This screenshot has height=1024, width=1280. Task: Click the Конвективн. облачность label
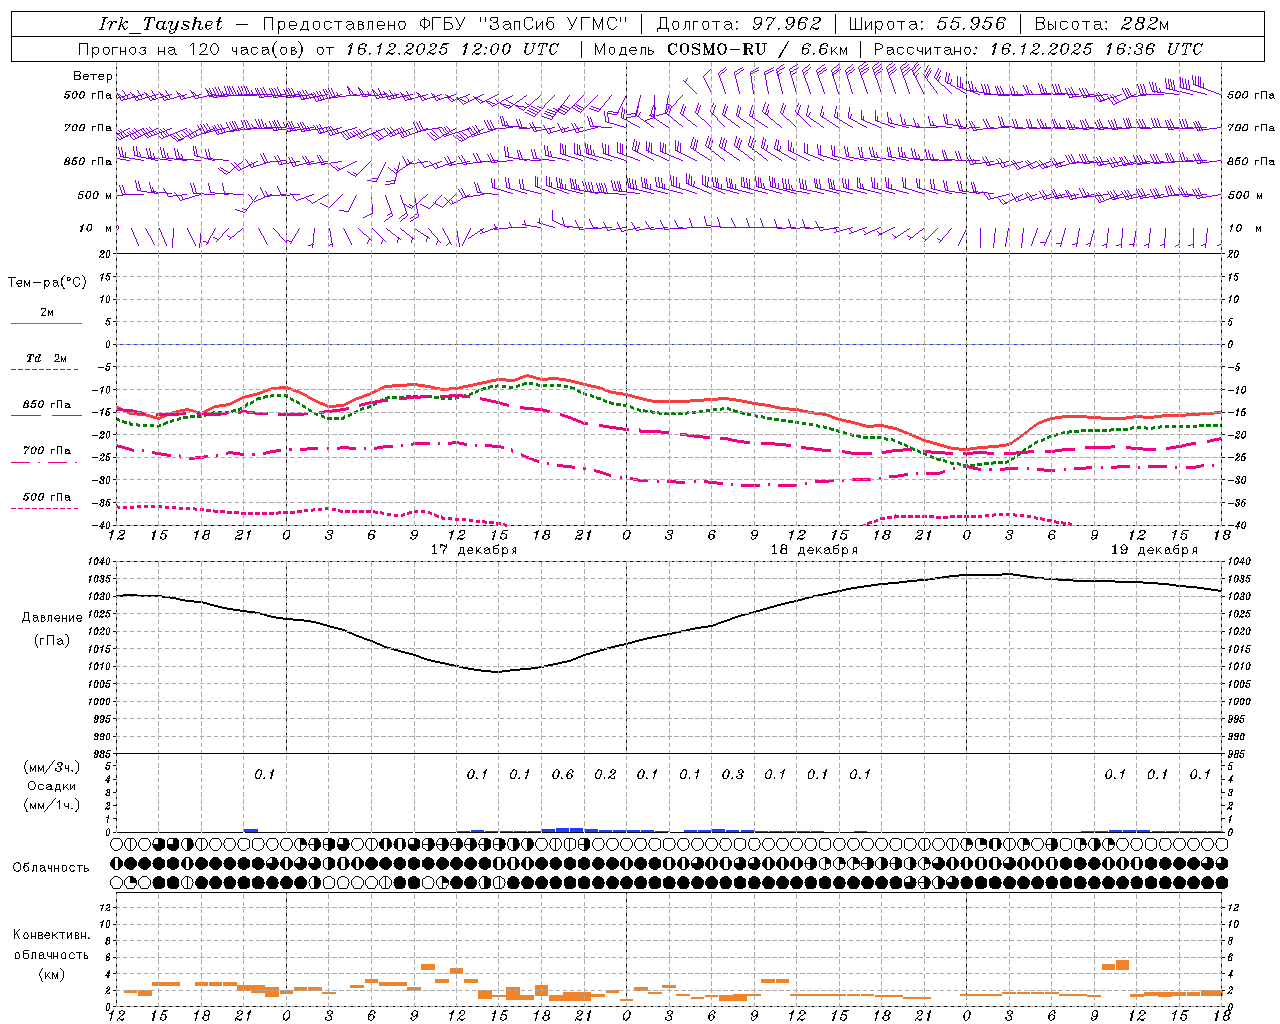[x=52, y=945]
